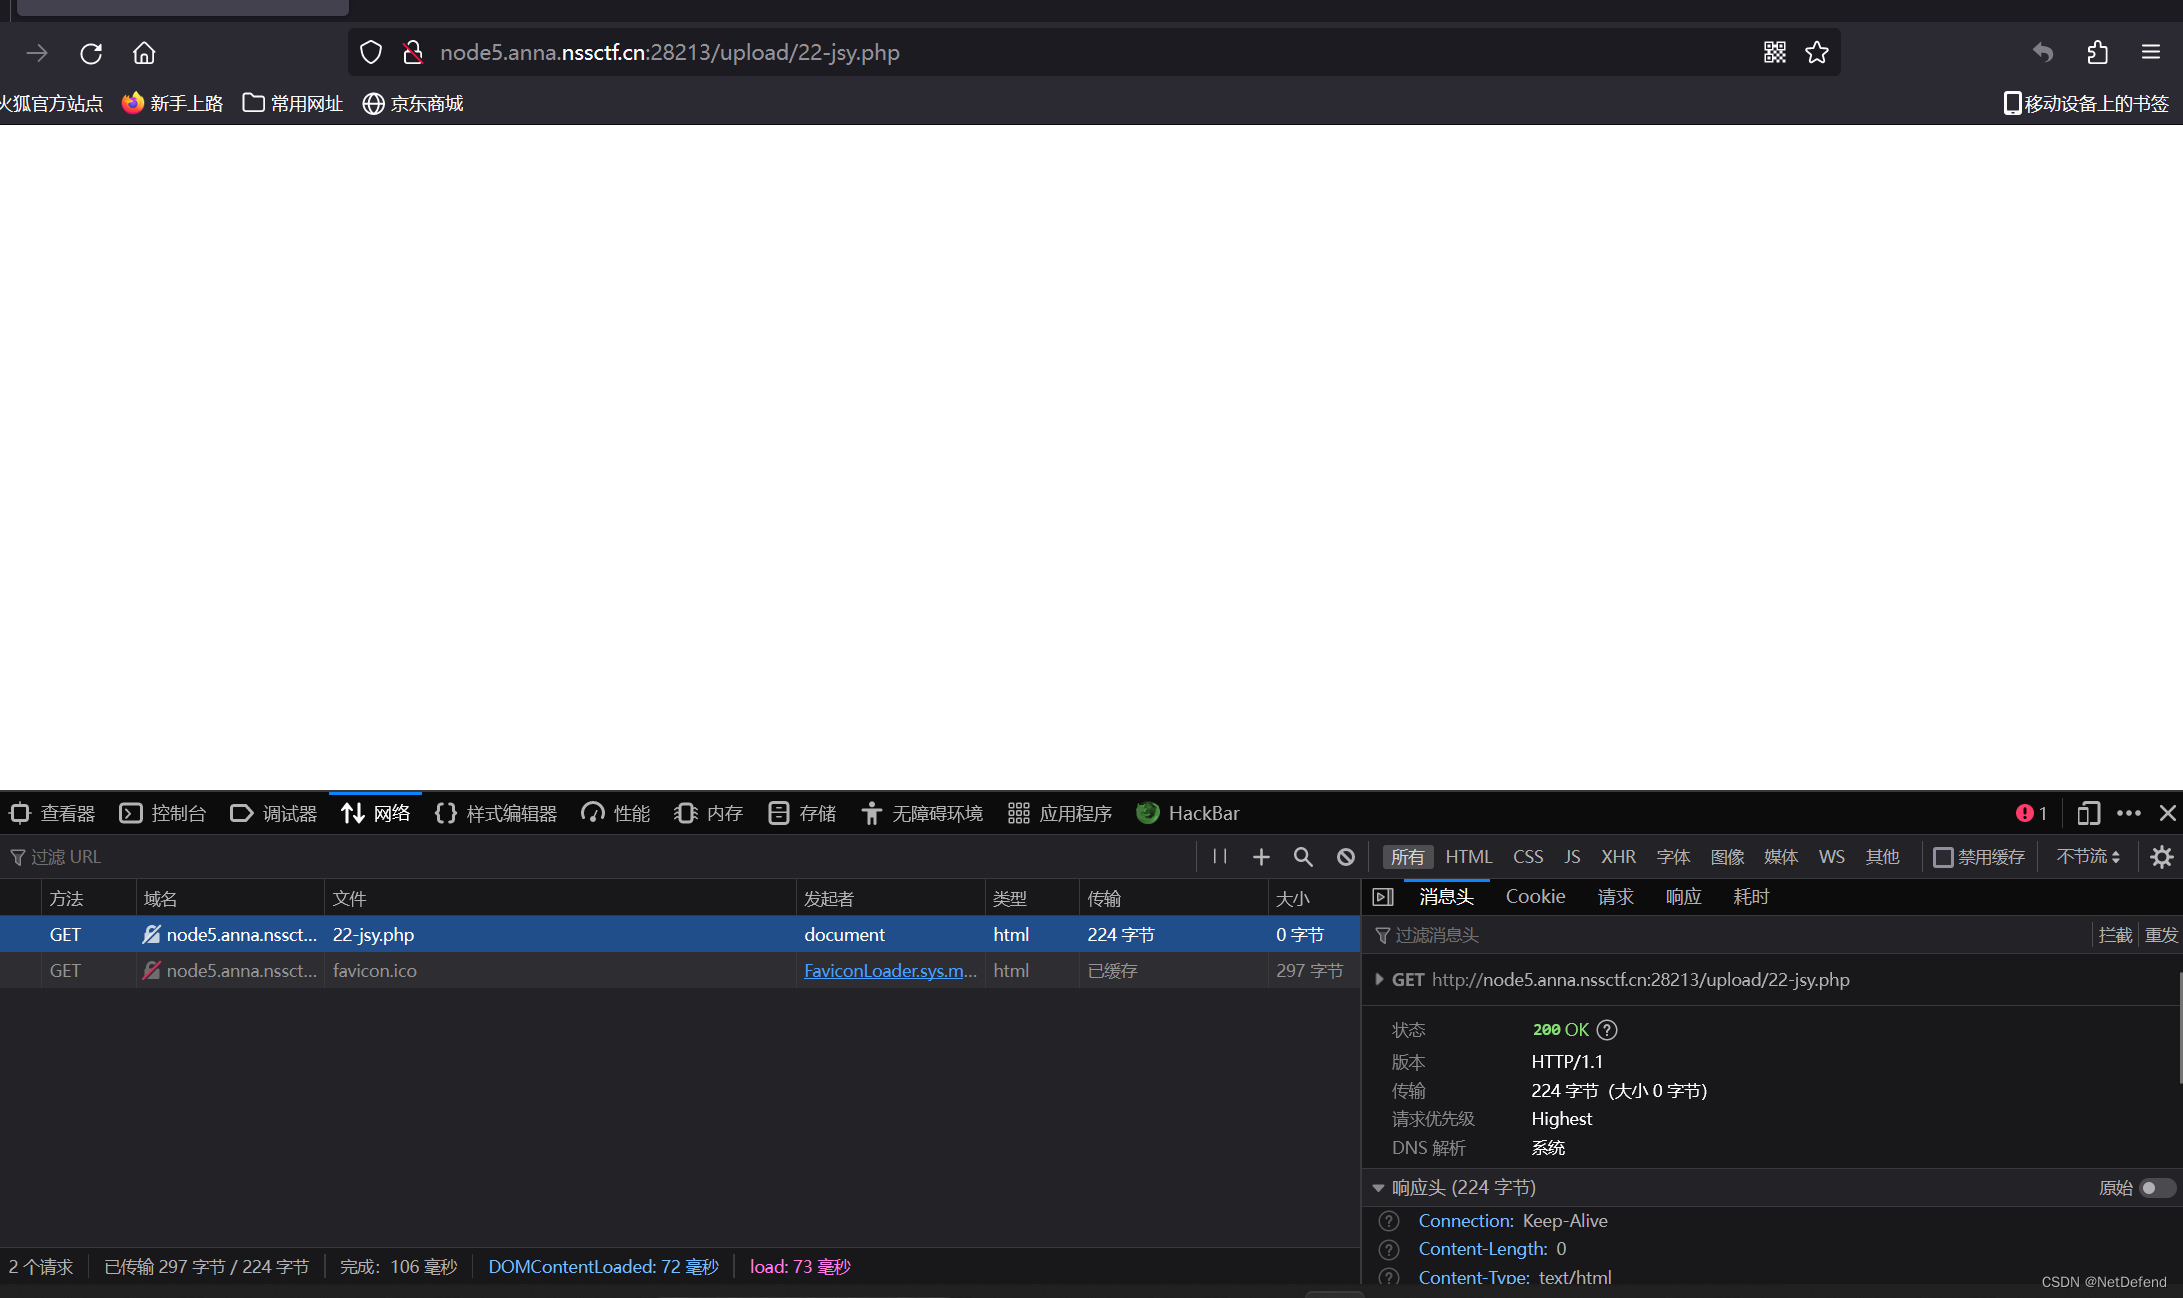Filter requests by WS

[x=1832, y=857]
